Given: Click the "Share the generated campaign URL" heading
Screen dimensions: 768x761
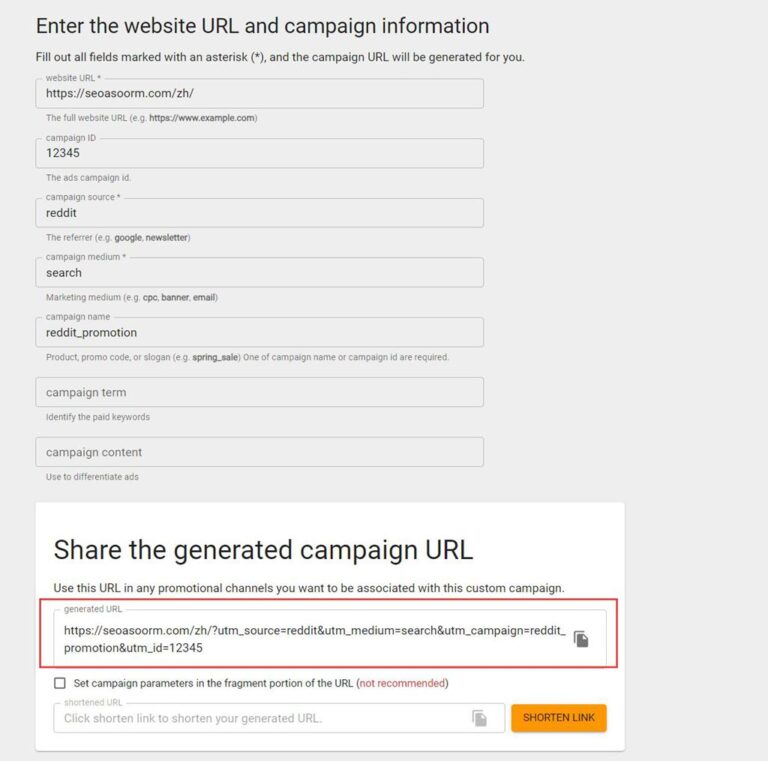Looking at the screenshot, I should (x=263, y=549).
